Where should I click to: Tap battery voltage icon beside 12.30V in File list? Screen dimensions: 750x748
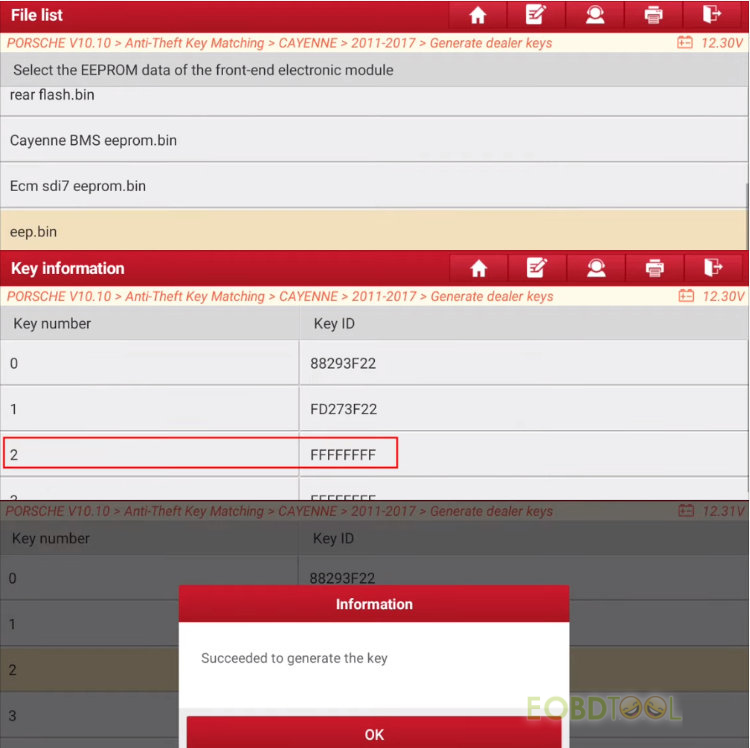(x=685, y=43)
